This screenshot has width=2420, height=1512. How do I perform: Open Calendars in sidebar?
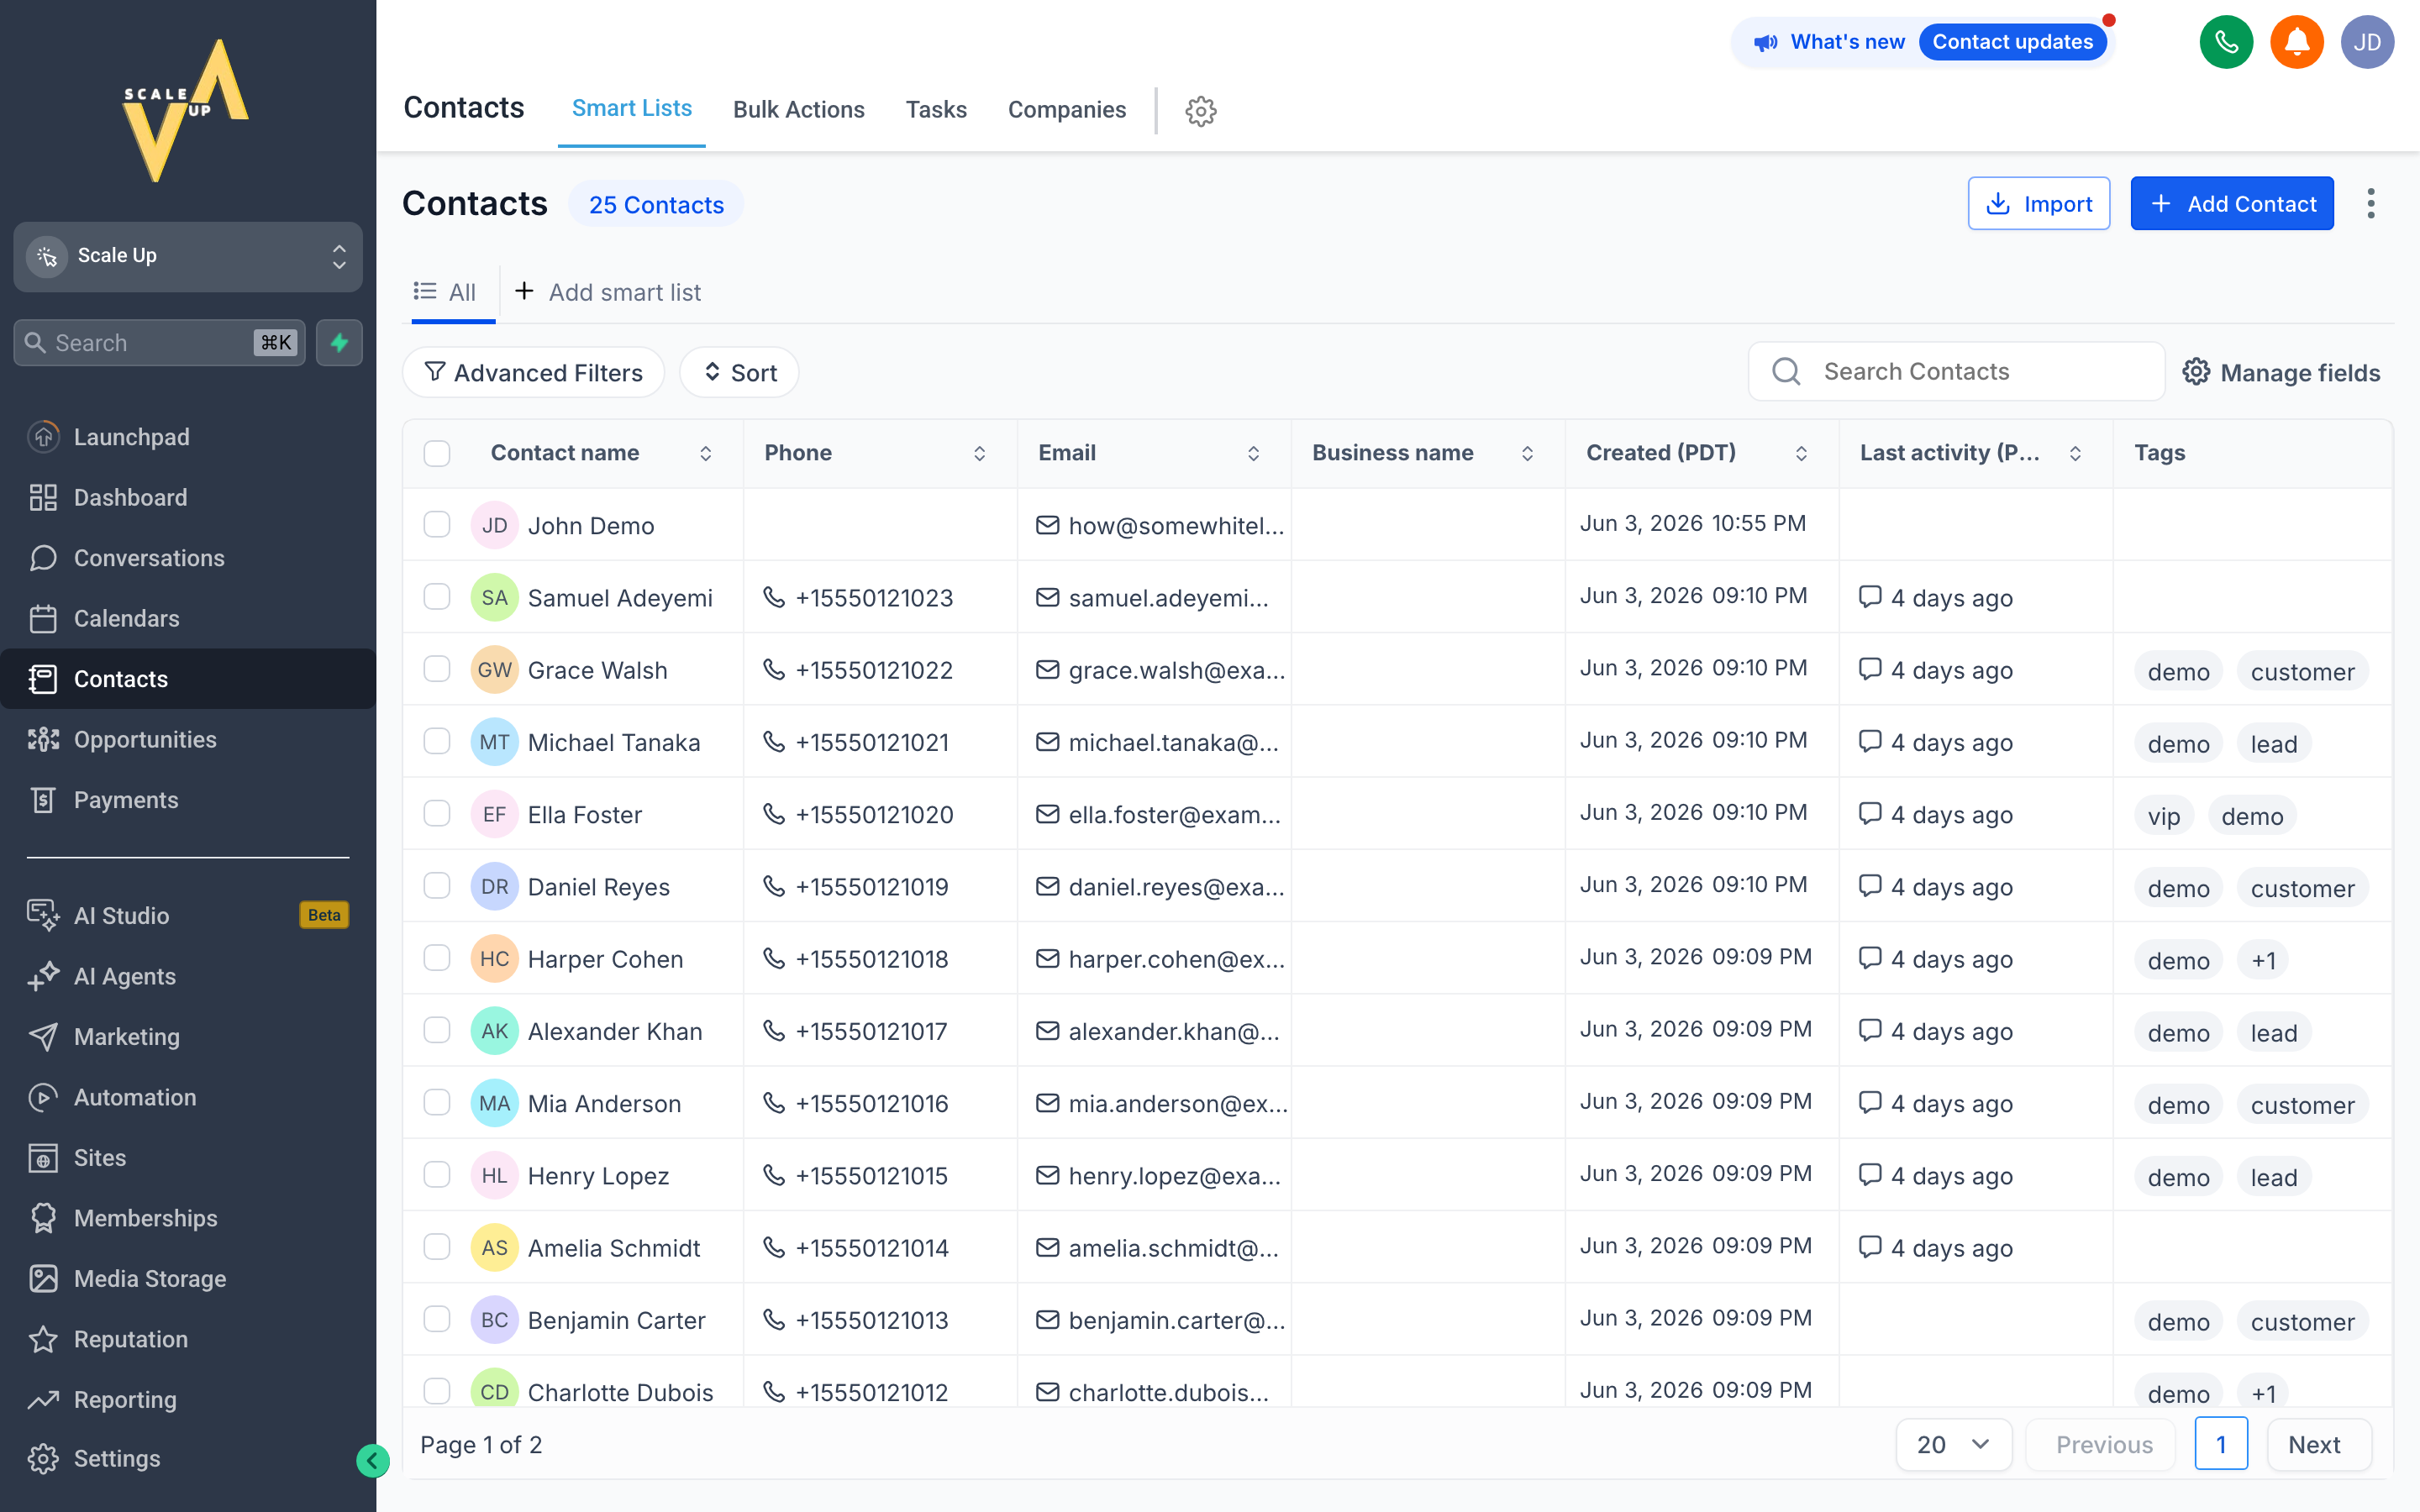coord(188,618)
